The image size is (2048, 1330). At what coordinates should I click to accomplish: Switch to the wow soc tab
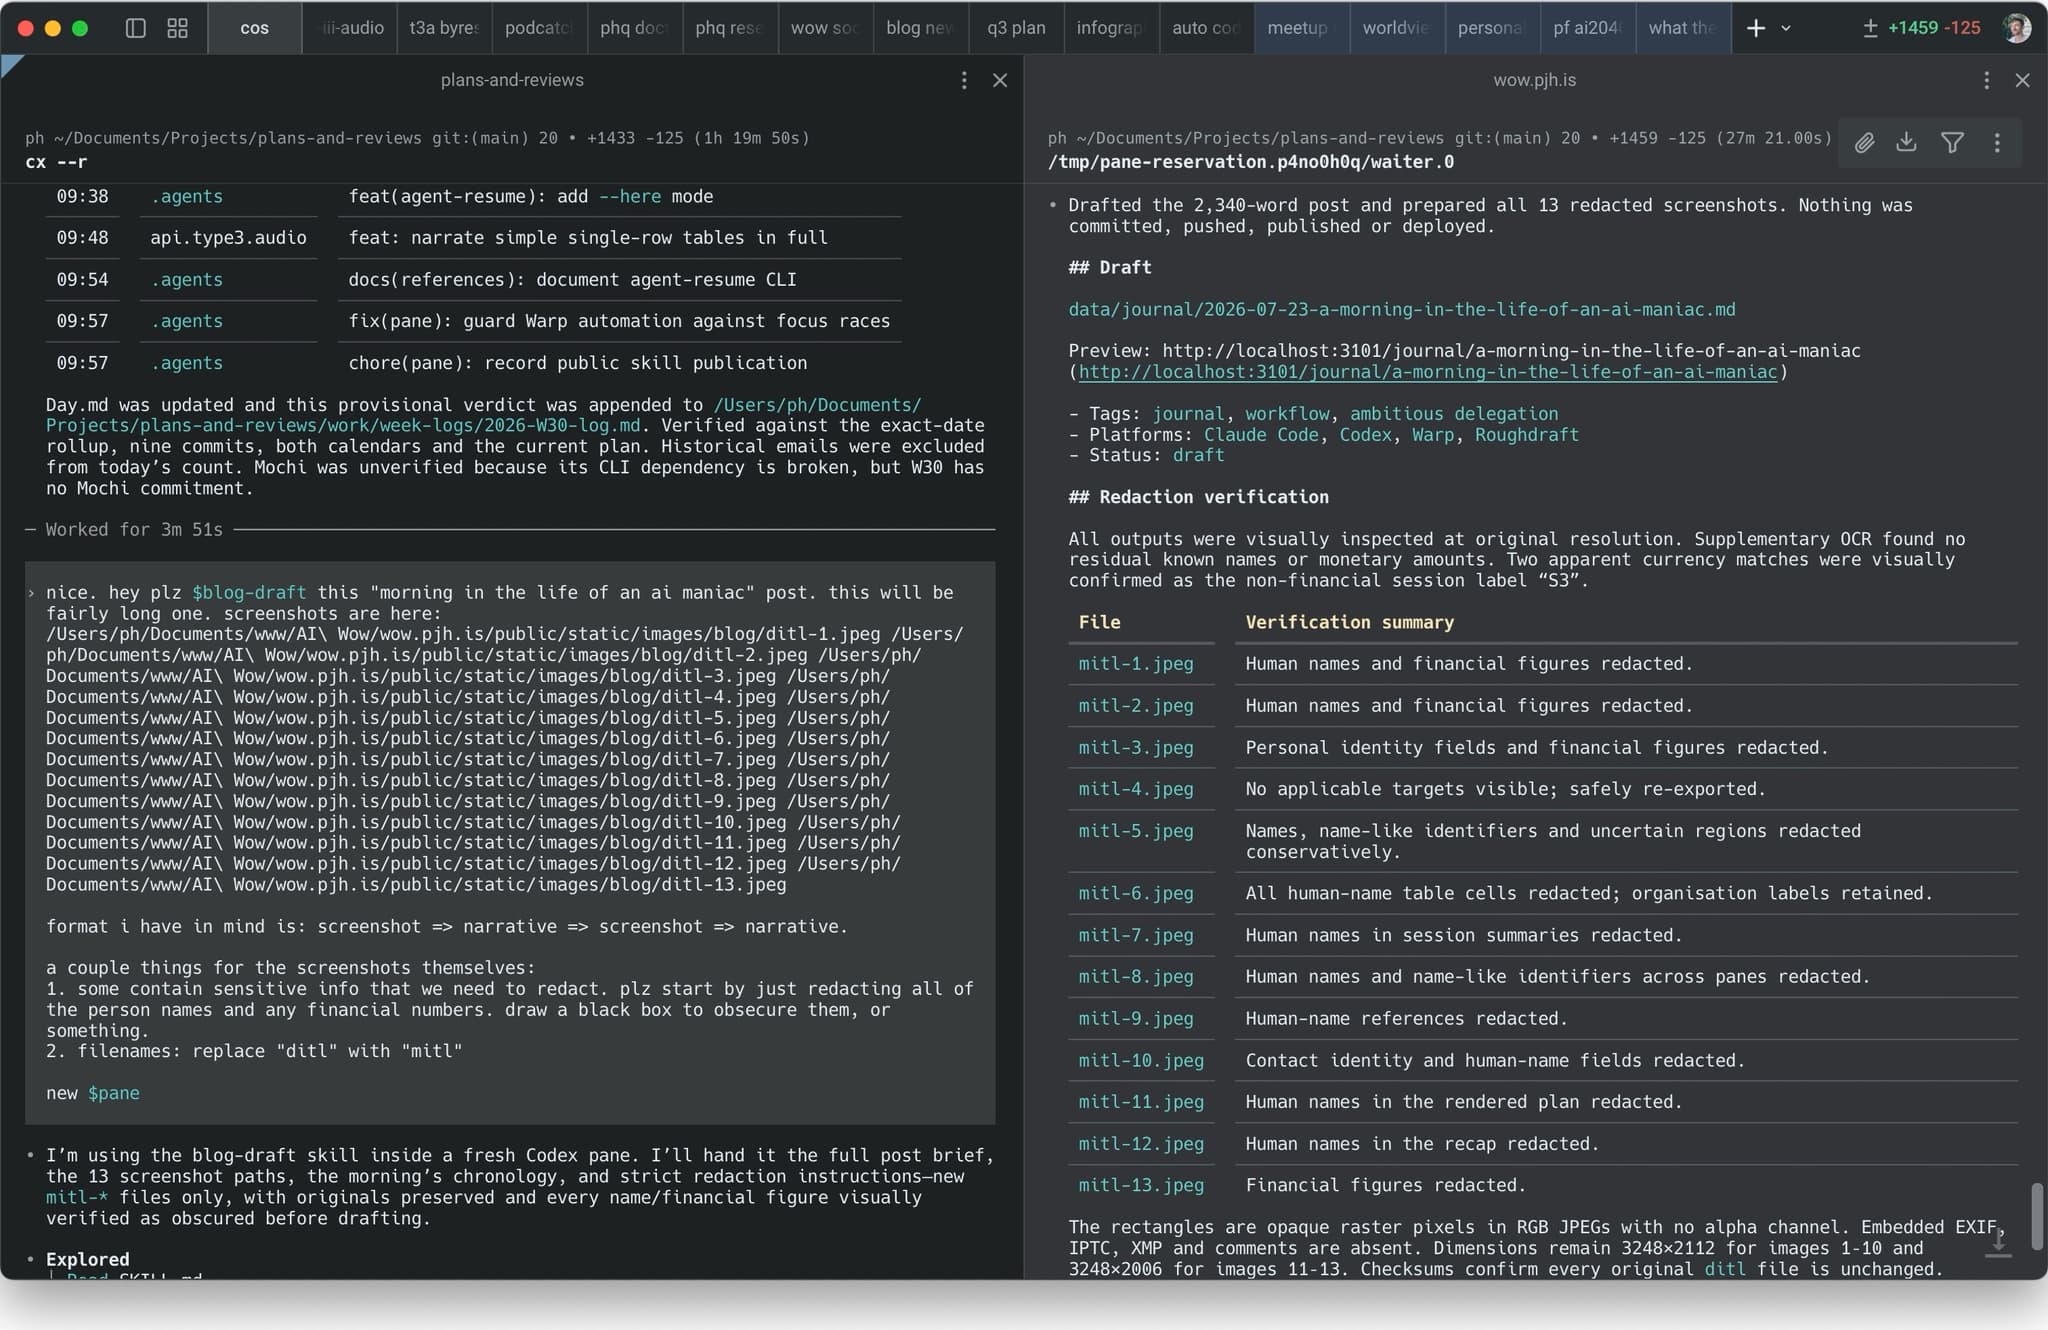(824, 28)
